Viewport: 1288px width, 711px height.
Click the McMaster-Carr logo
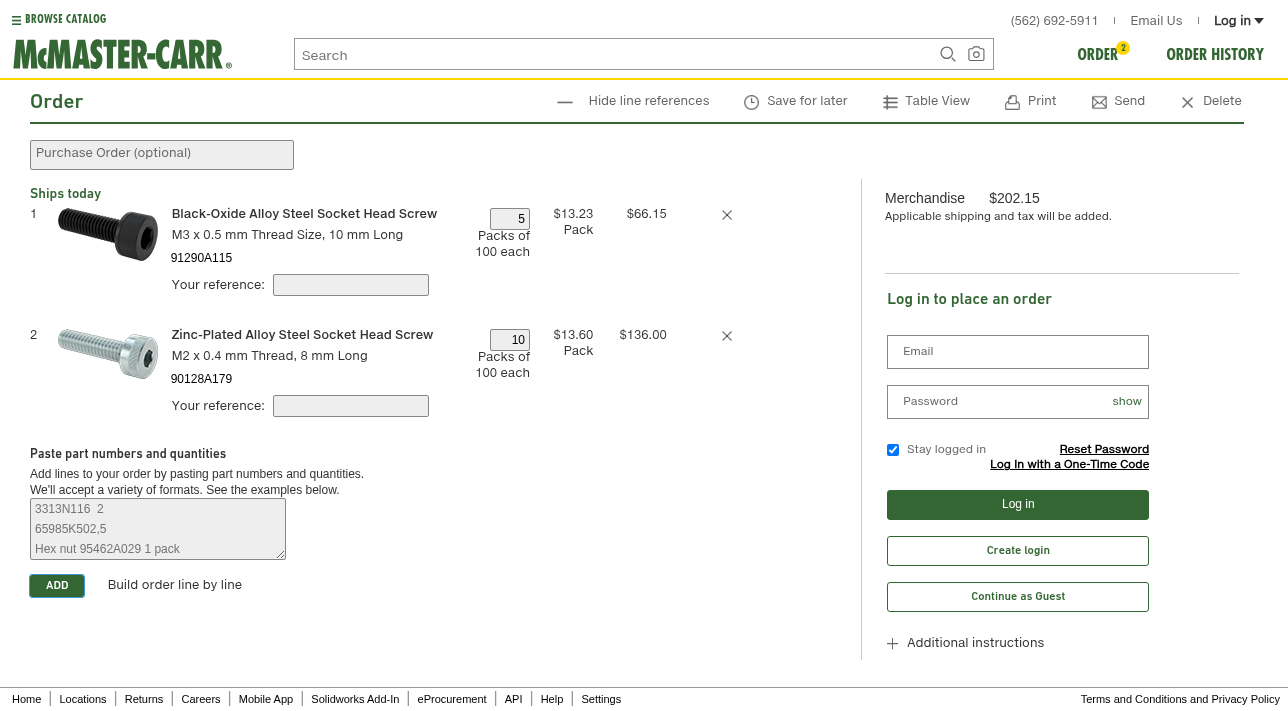[122, 55]
